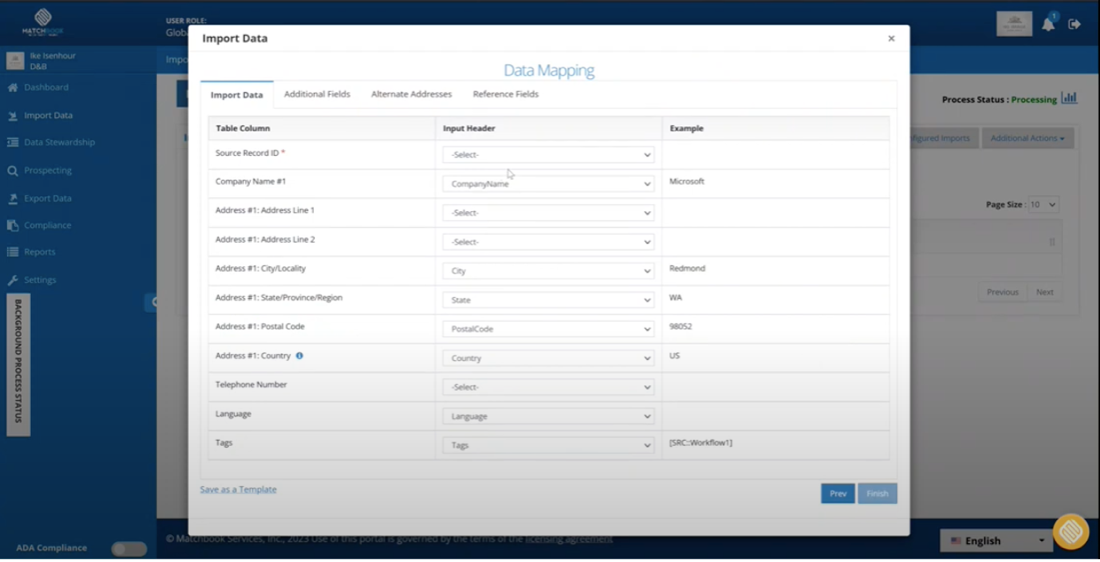1100x562 pixels.
Task: Expand Additional Actions dropdown button
Action: (1028, 138)
